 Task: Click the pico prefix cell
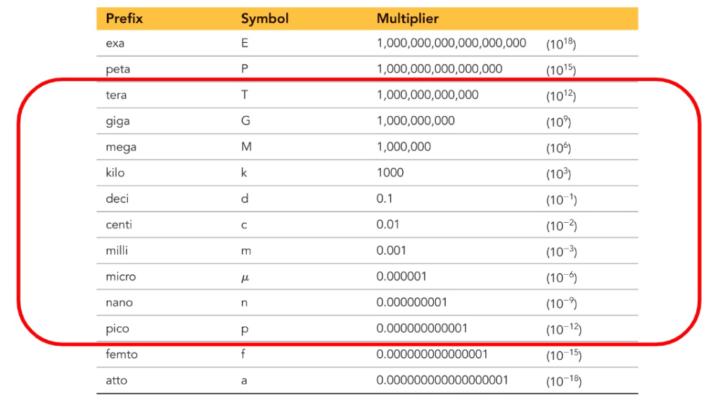coord(115,328)
